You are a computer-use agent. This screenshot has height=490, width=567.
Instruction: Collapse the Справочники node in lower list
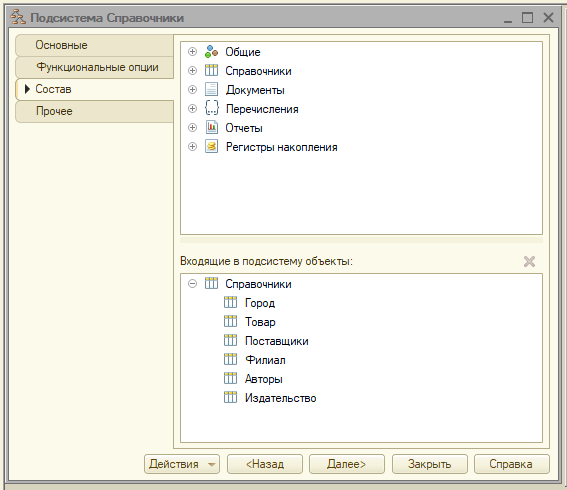tap(192, 284)
